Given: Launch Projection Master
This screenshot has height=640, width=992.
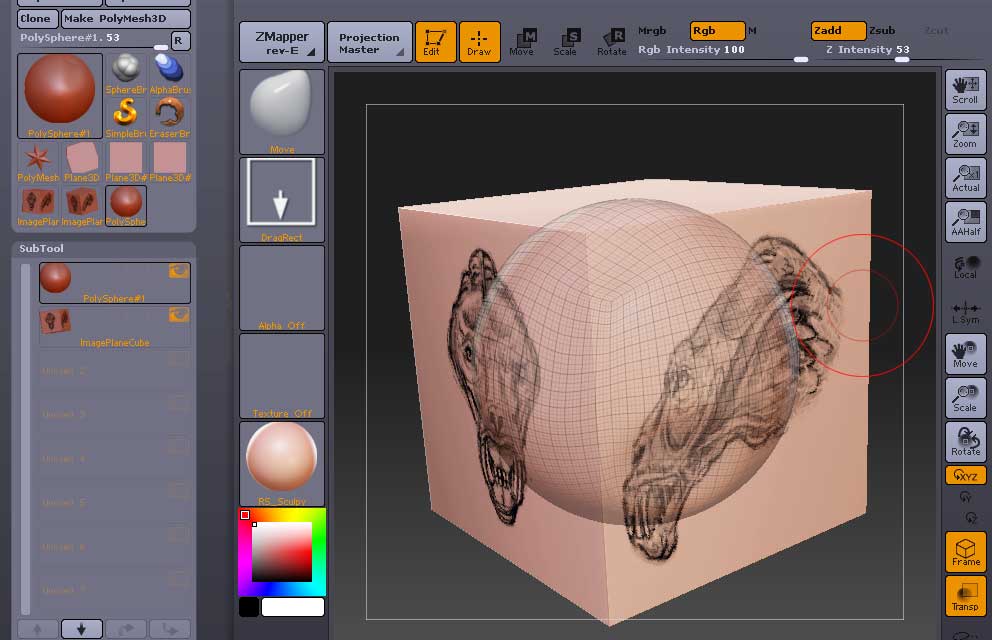Looking at the screenshot, I should click(370, 42).
